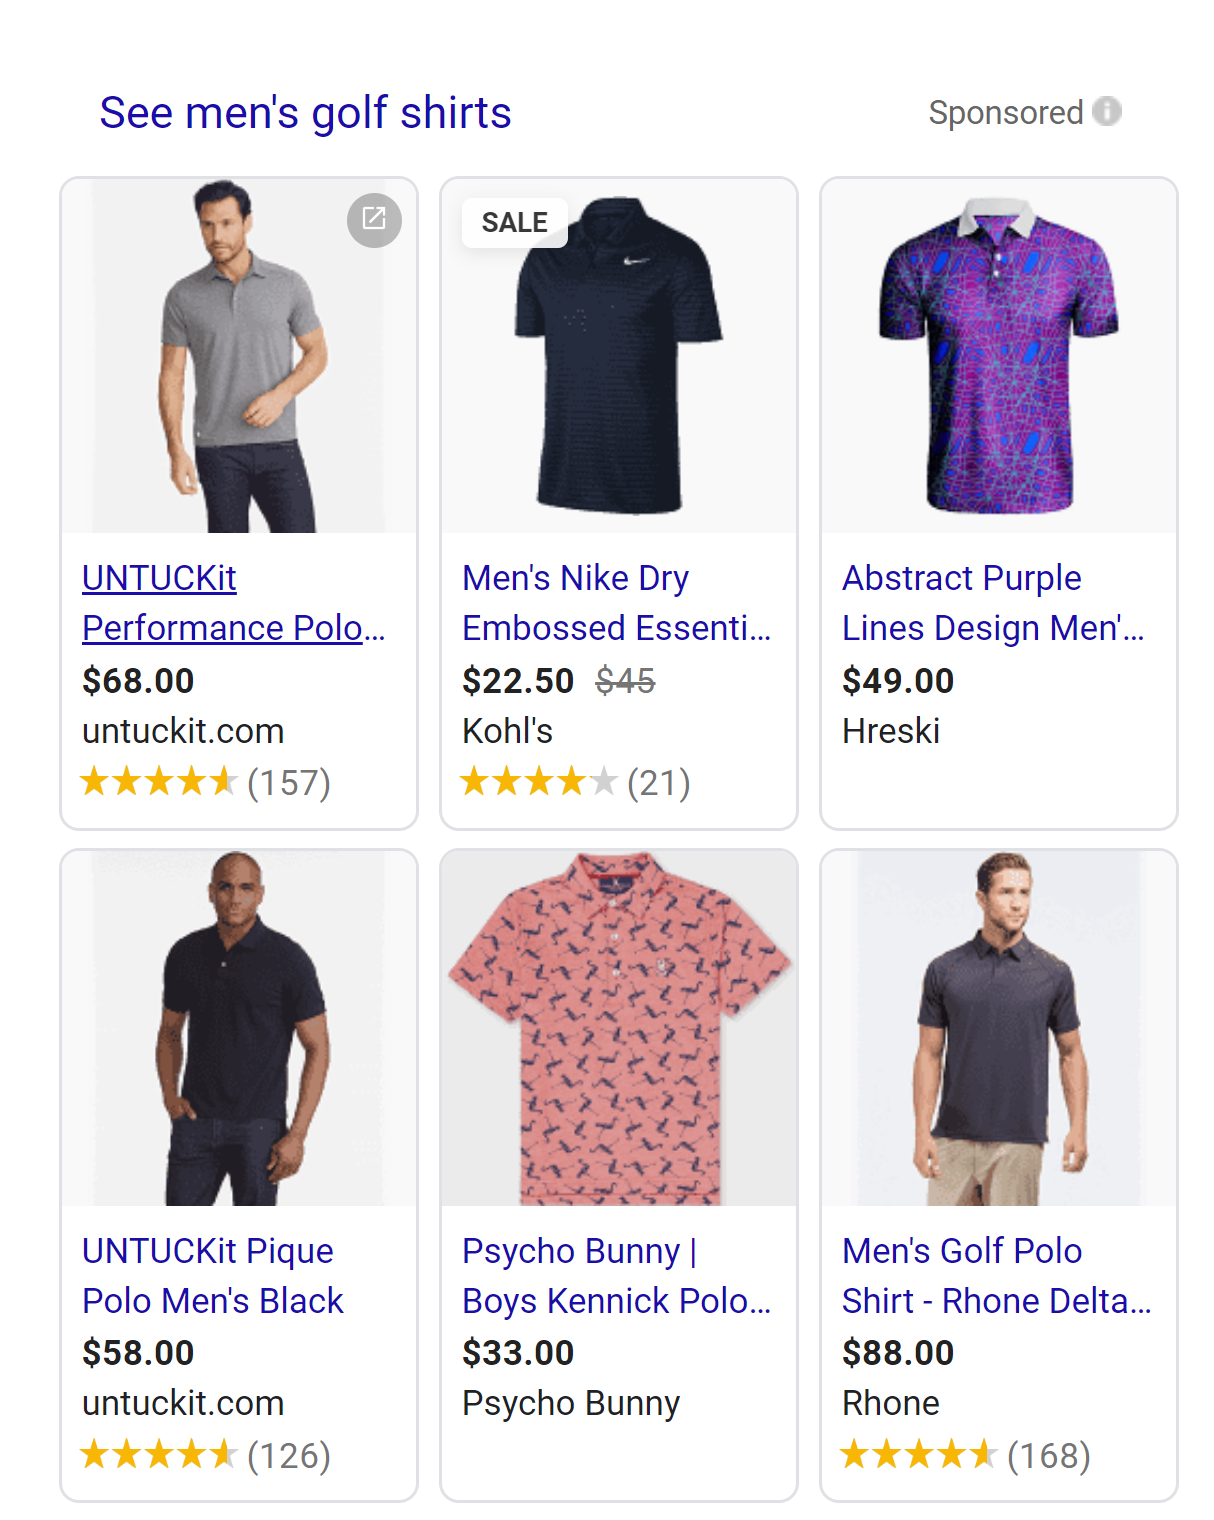The width and height of the screenshot is (1214, 1520).
Task: Click the 157 reviews star rating
Action: [x=205, y=783]
